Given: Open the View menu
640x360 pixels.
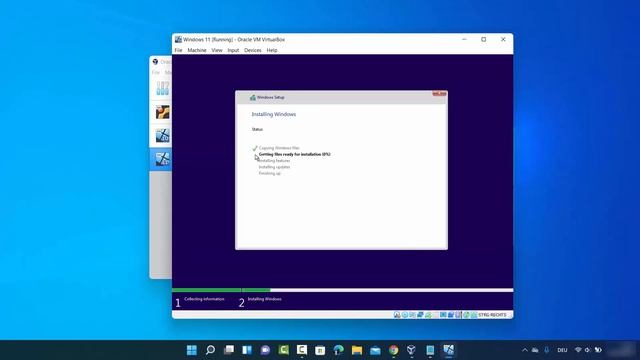Looking at the screenshot, I should pyautogui.click(x=217, y=50).
